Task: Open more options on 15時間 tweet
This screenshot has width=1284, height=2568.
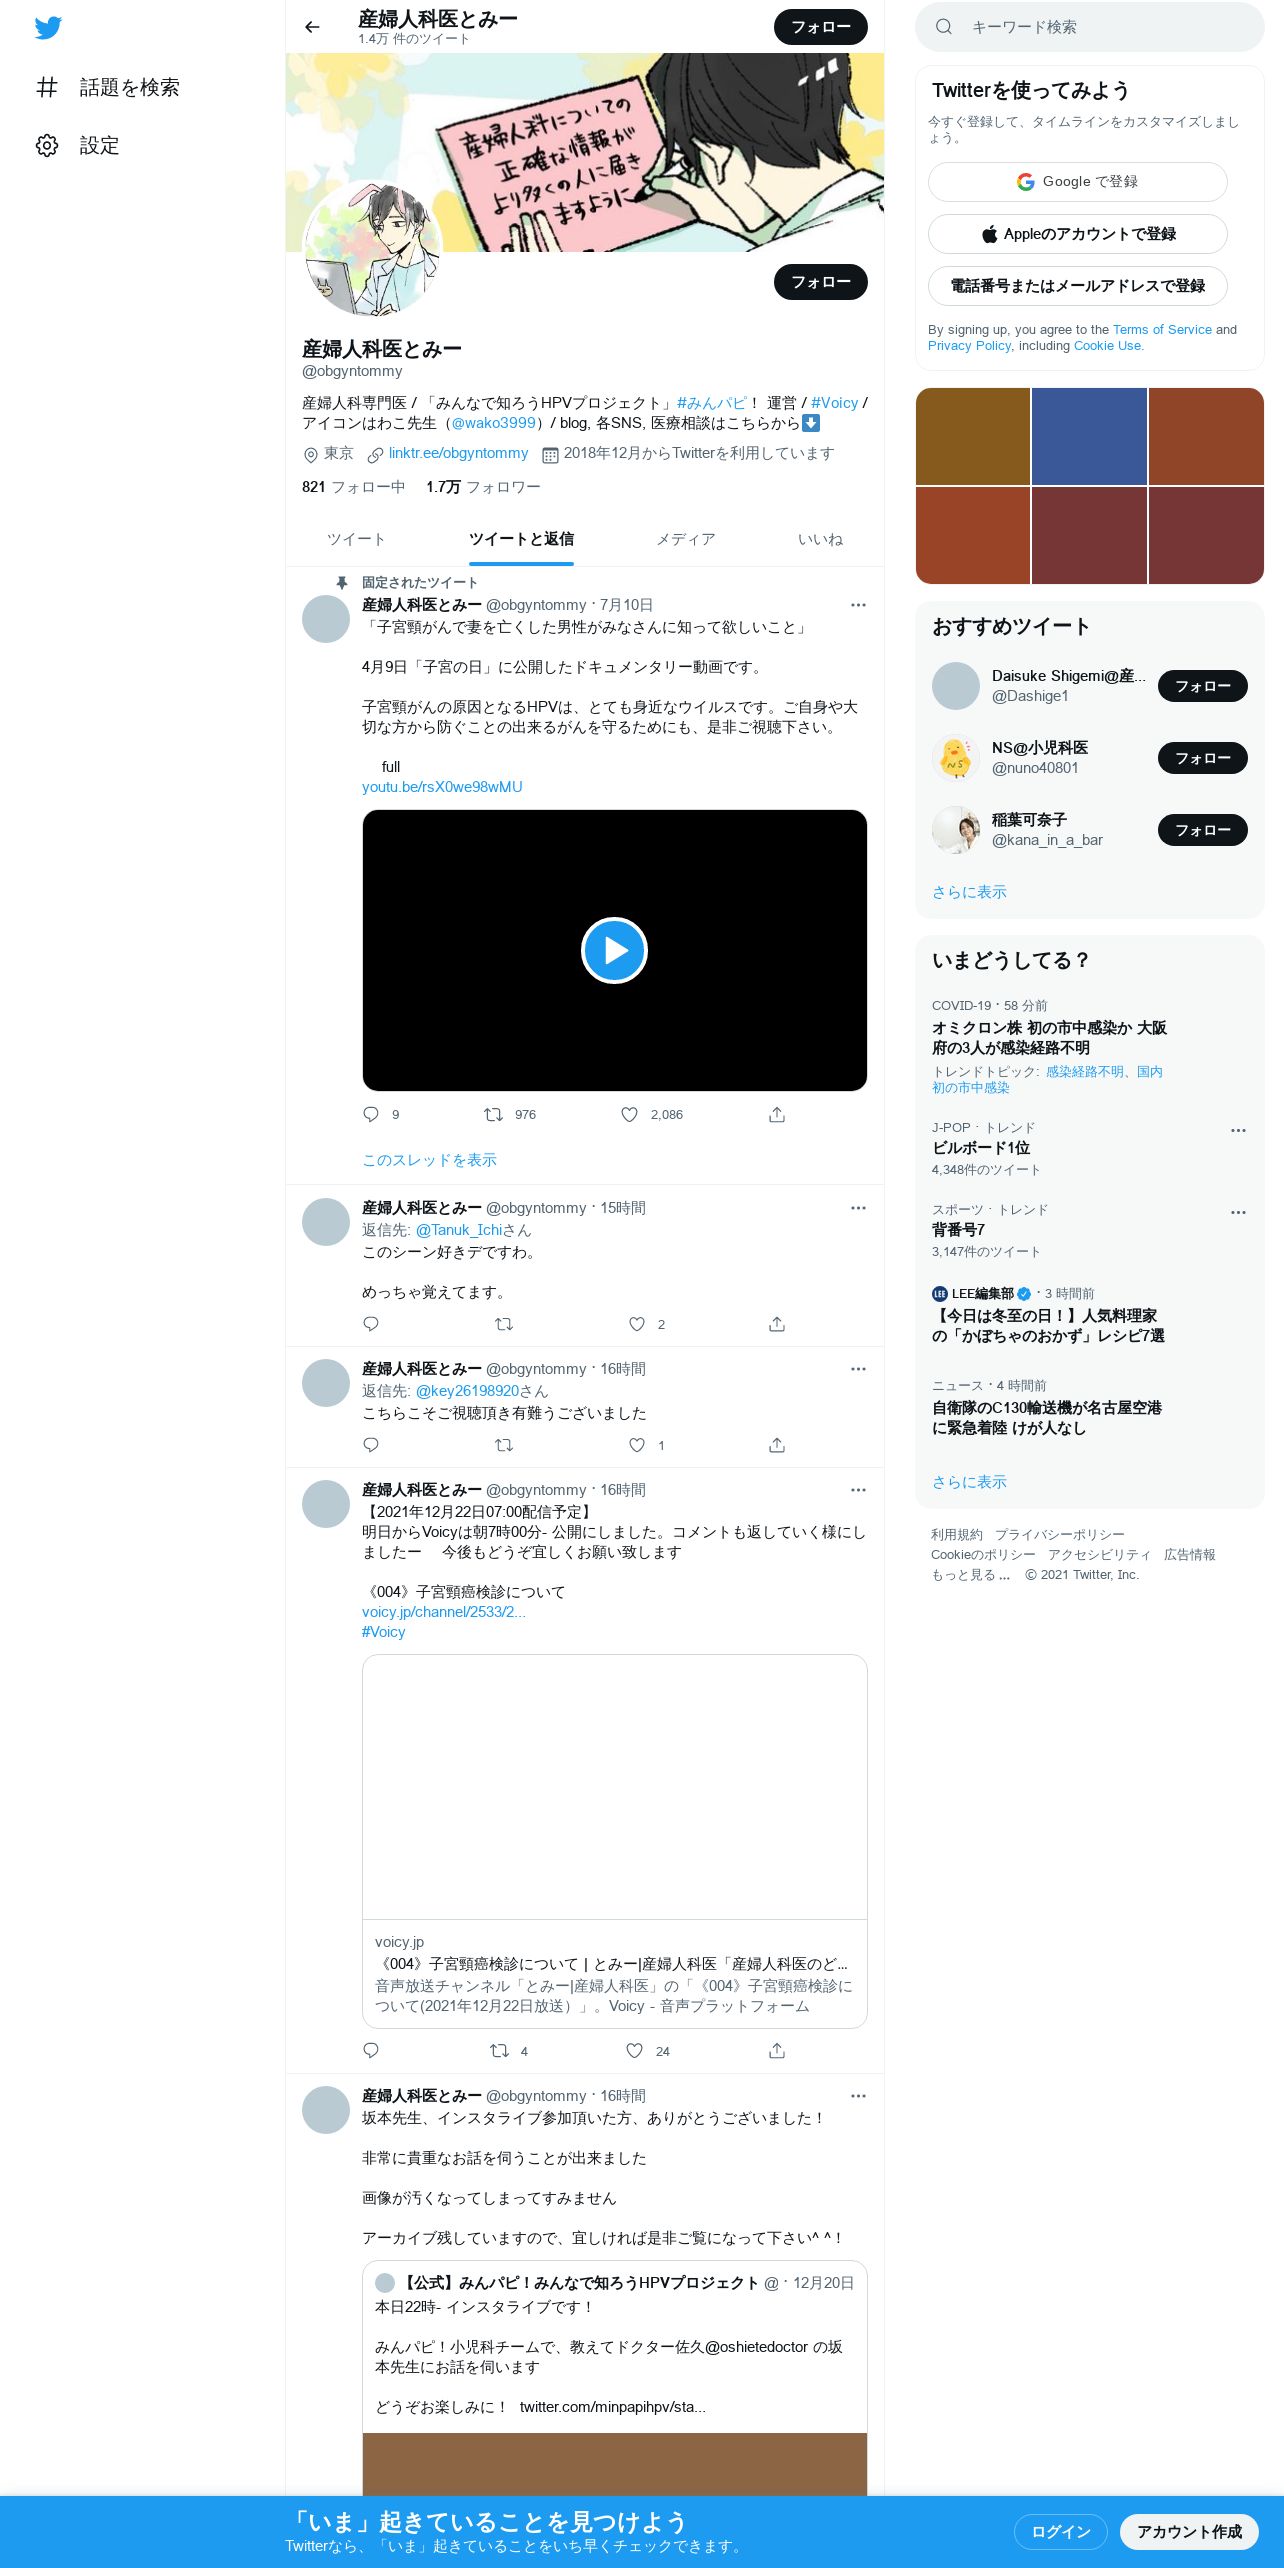Action: (858, 1208)
